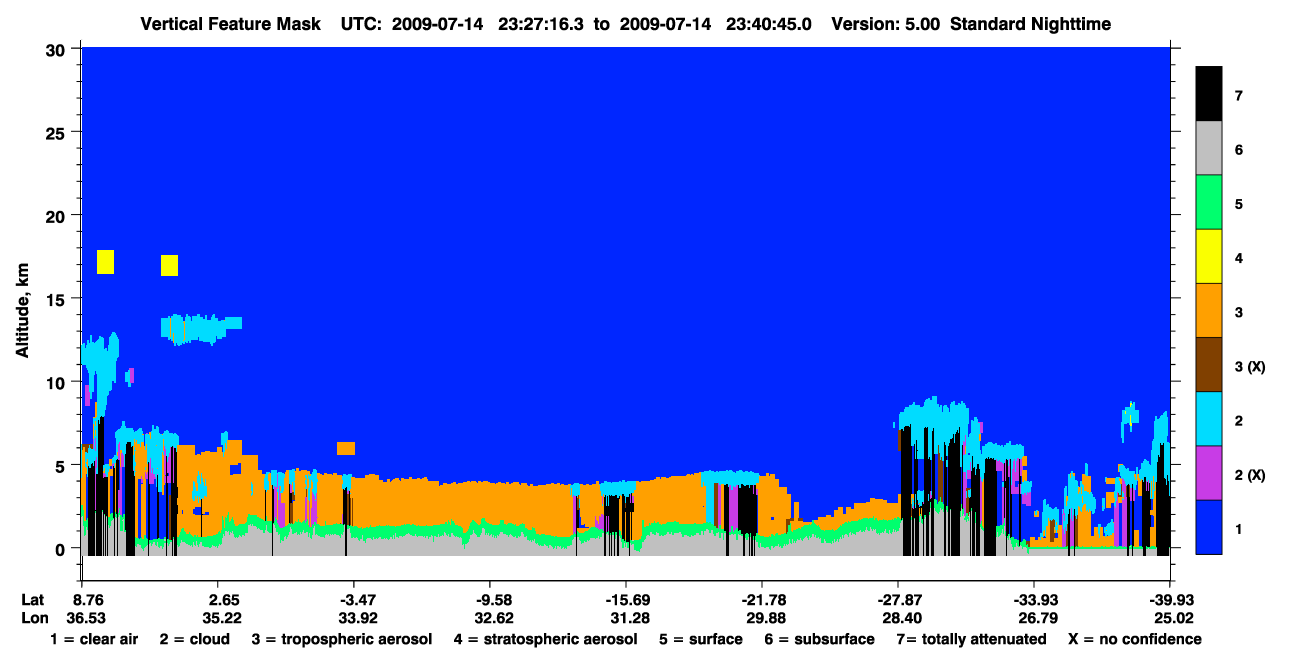Screen dimensions: 1300x667
Task: Select the blue swatch labeled 1
Action: pos(1209,526)
